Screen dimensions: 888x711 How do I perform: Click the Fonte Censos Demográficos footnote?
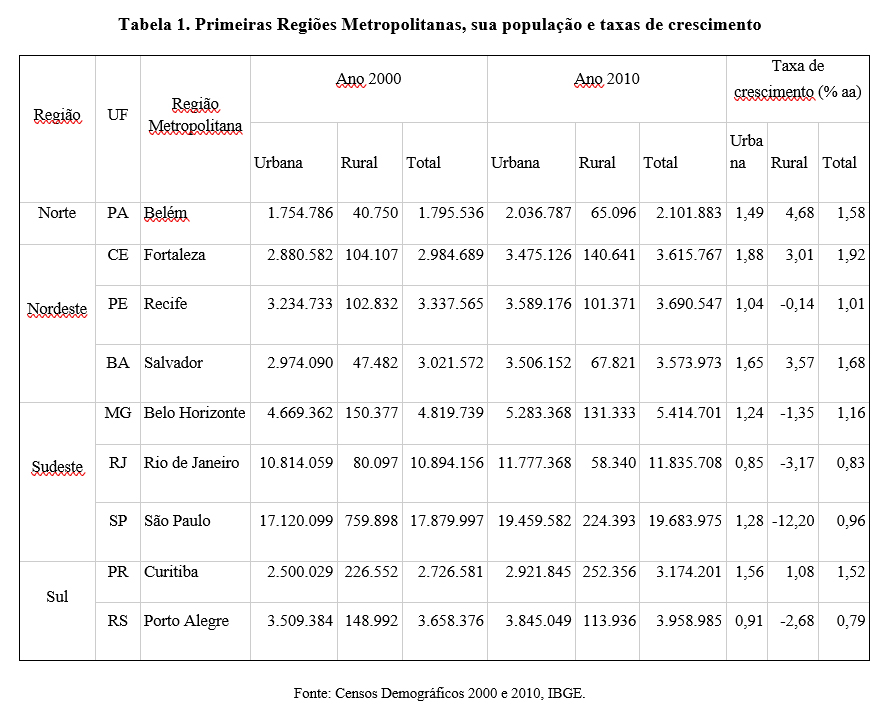tap(440, 692)
